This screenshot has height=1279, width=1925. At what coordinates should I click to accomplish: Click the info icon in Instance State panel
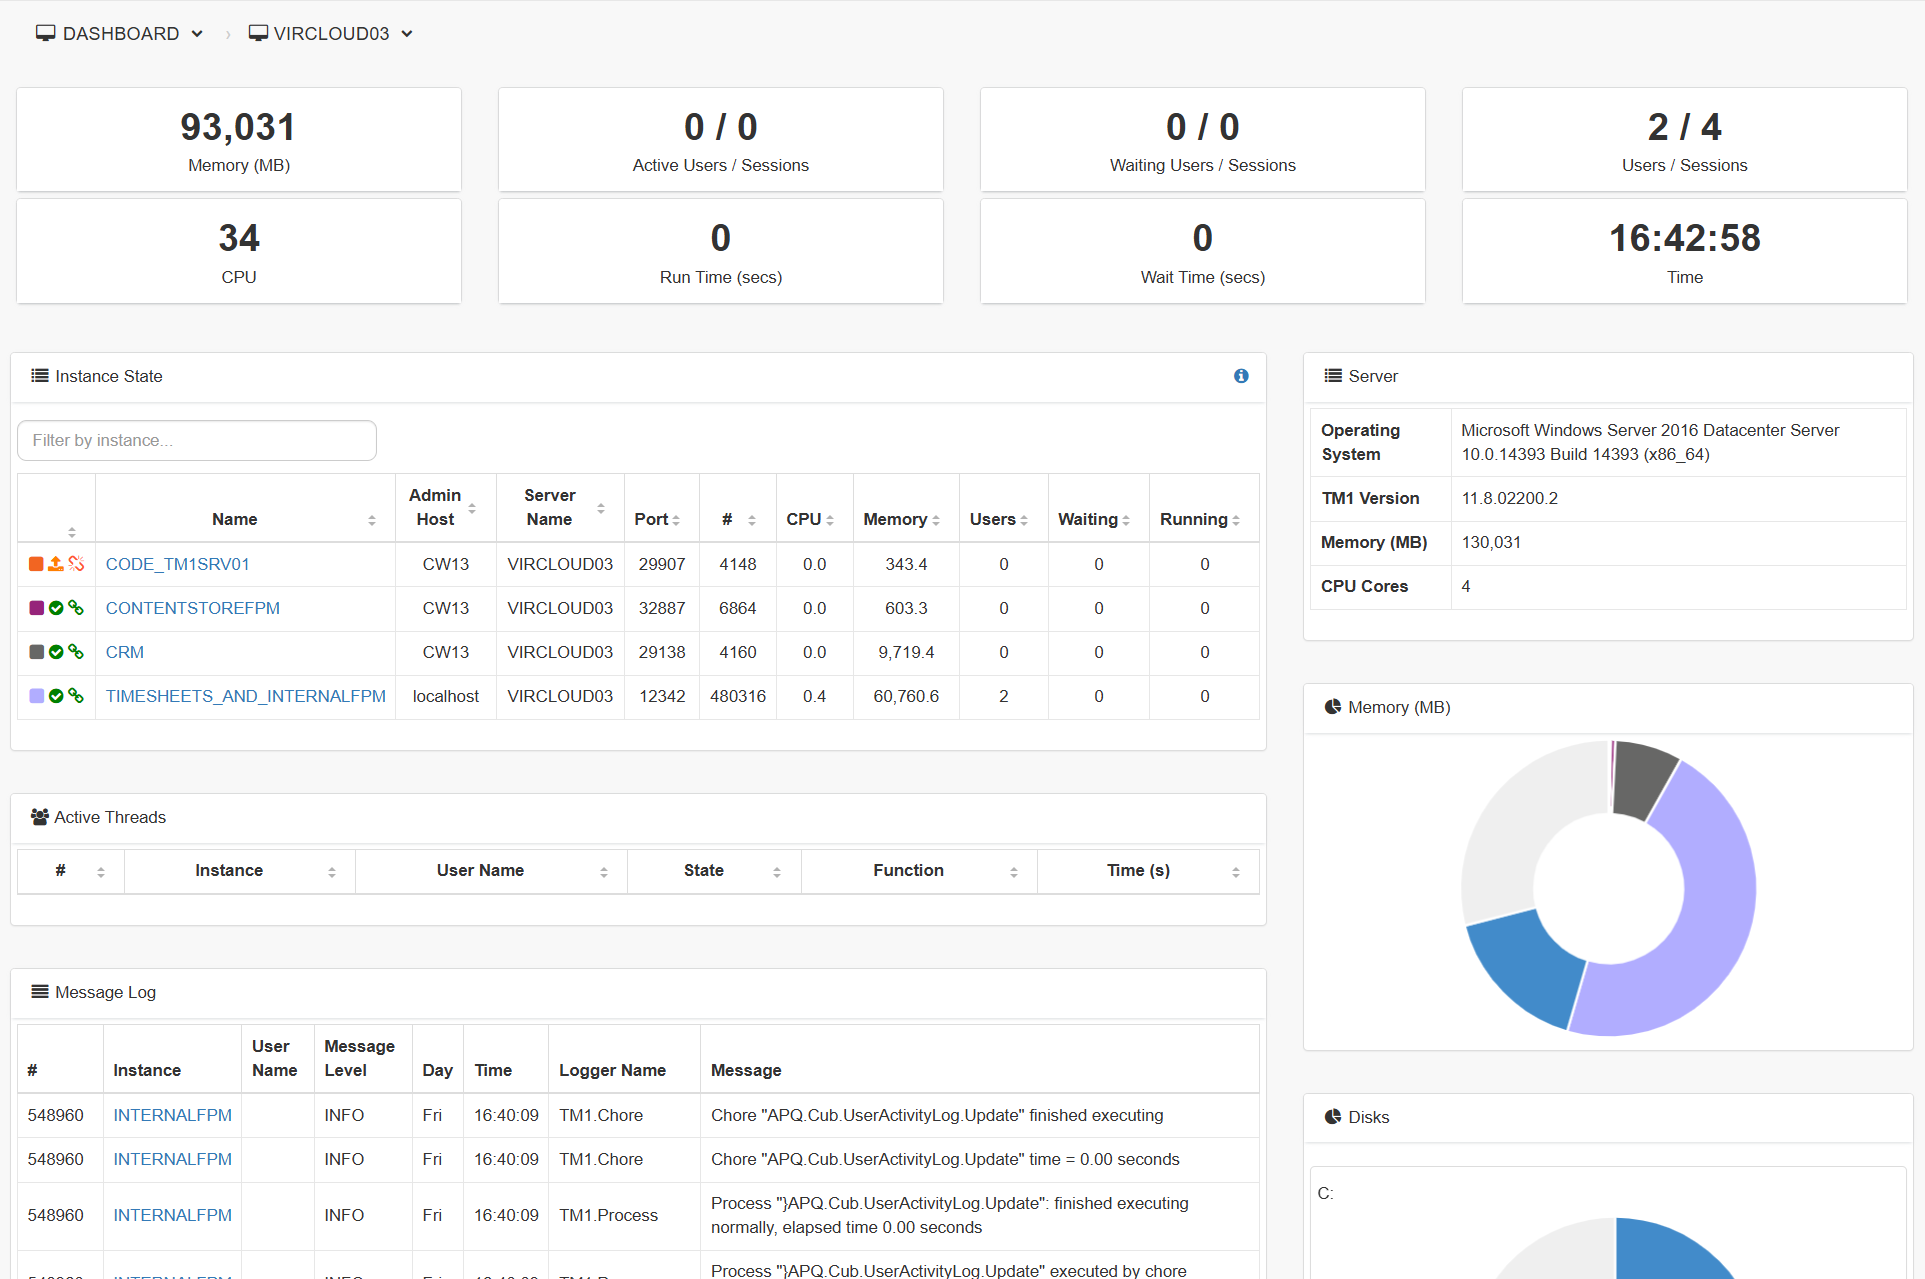point(1241,376)
